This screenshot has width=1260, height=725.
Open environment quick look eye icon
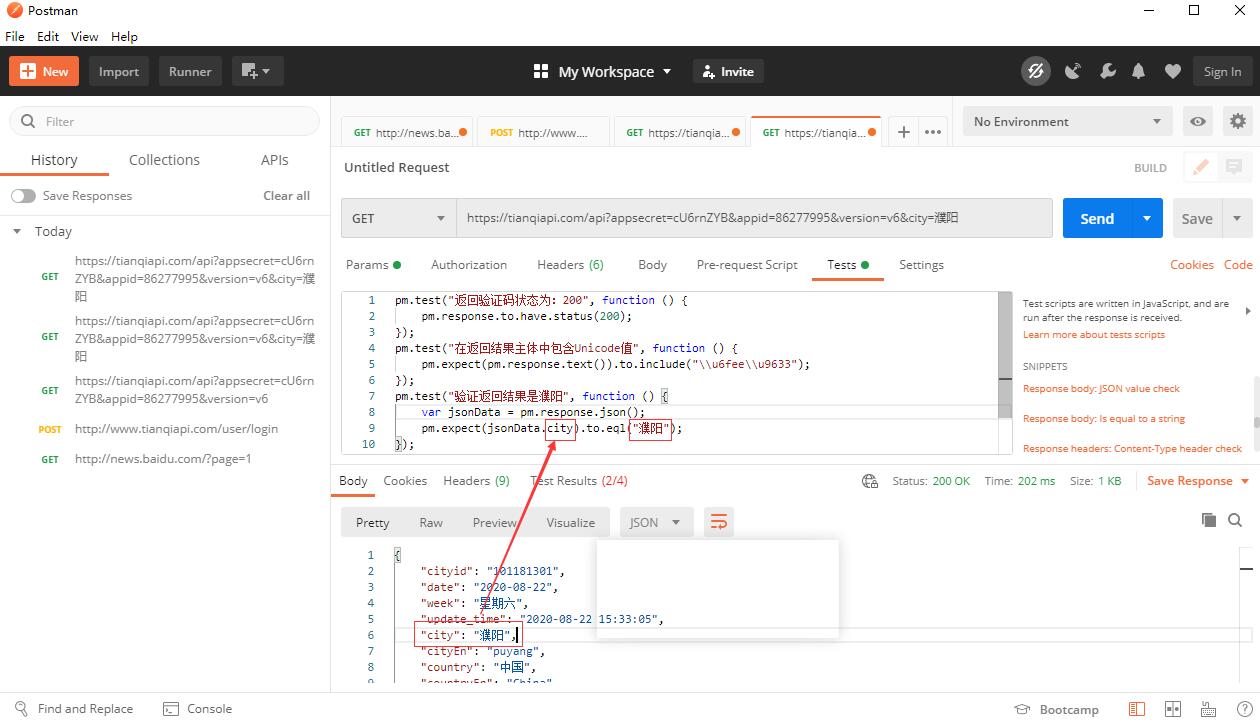[x=1197, y=121]
